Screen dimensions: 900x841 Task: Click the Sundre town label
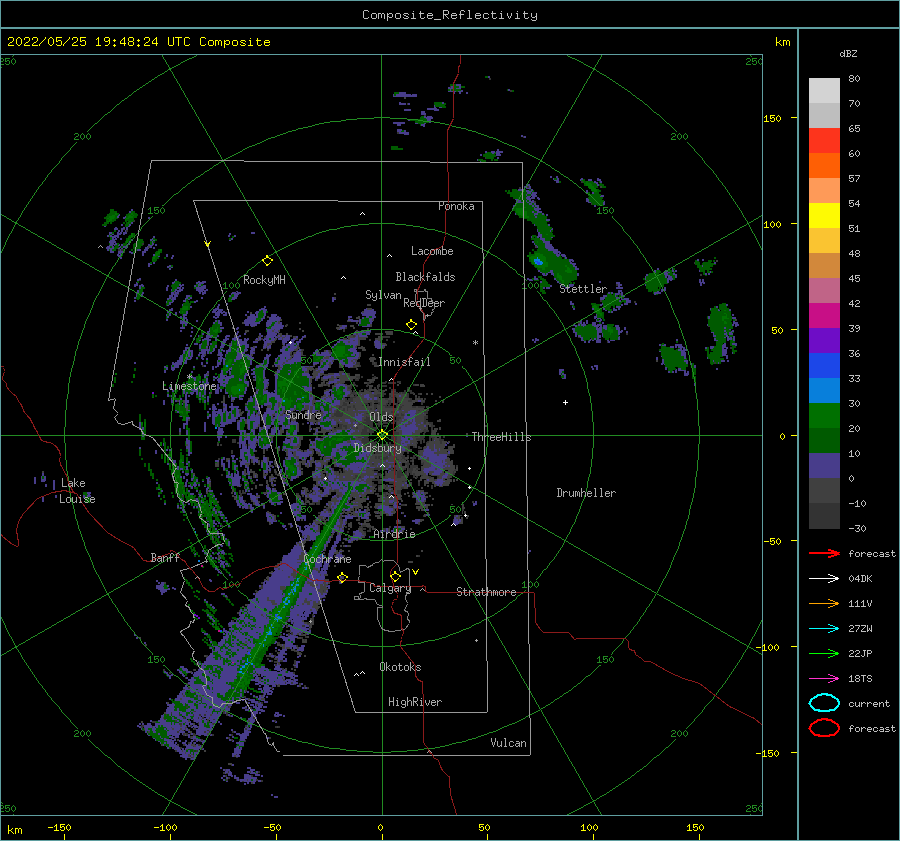[x=303, y=414]
